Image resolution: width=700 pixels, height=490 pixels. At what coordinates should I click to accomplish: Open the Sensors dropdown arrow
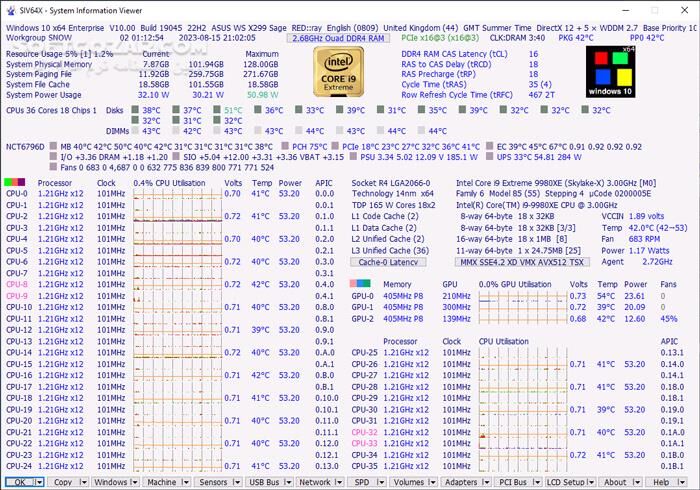point(237,482)
